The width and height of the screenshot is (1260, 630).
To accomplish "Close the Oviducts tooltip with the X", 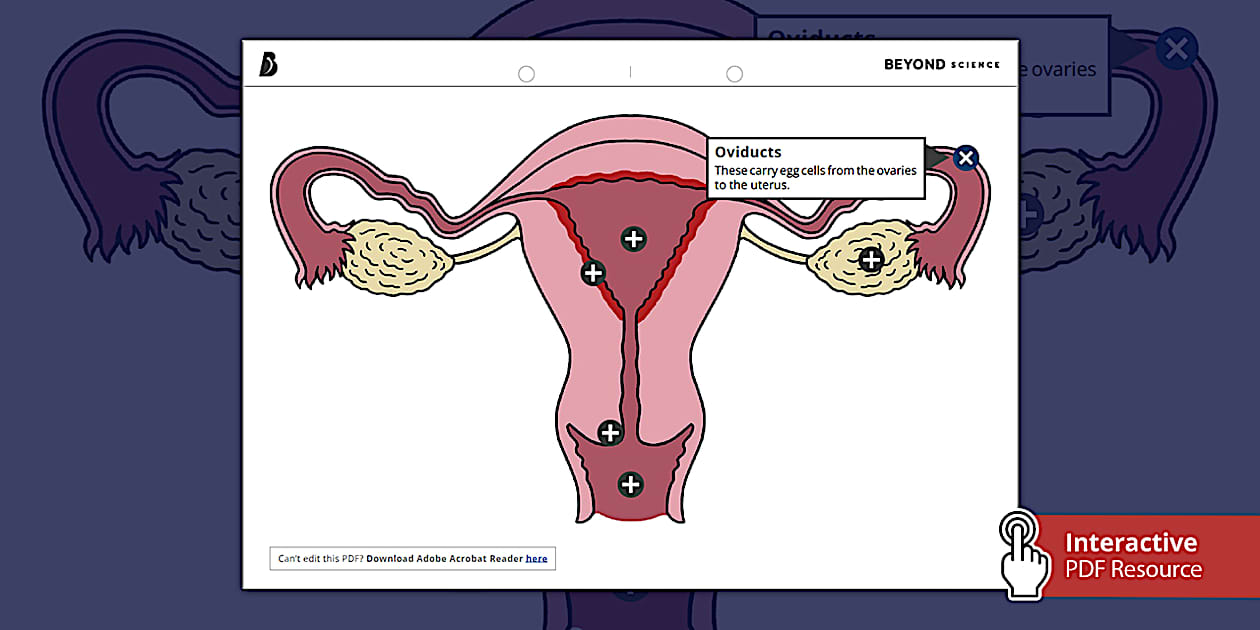I will click(x=965, y=158).
